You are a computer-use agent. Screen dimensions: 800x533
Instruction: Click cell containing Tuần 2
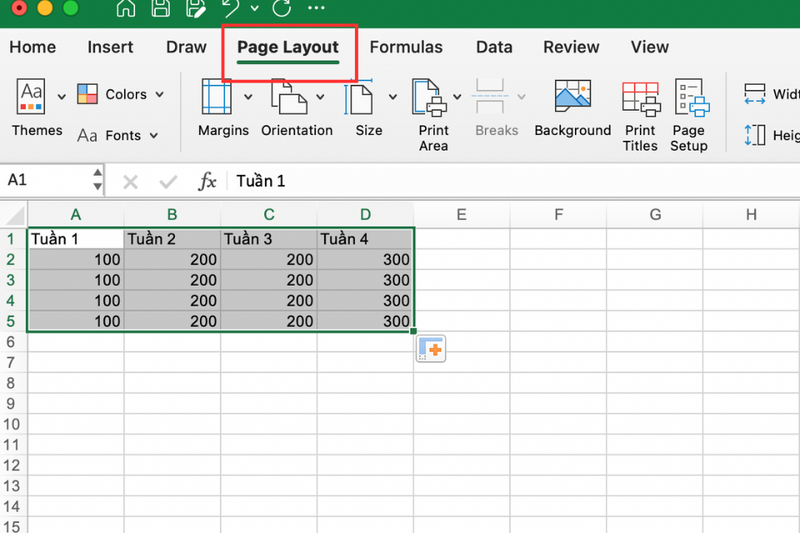pos(172,239)
